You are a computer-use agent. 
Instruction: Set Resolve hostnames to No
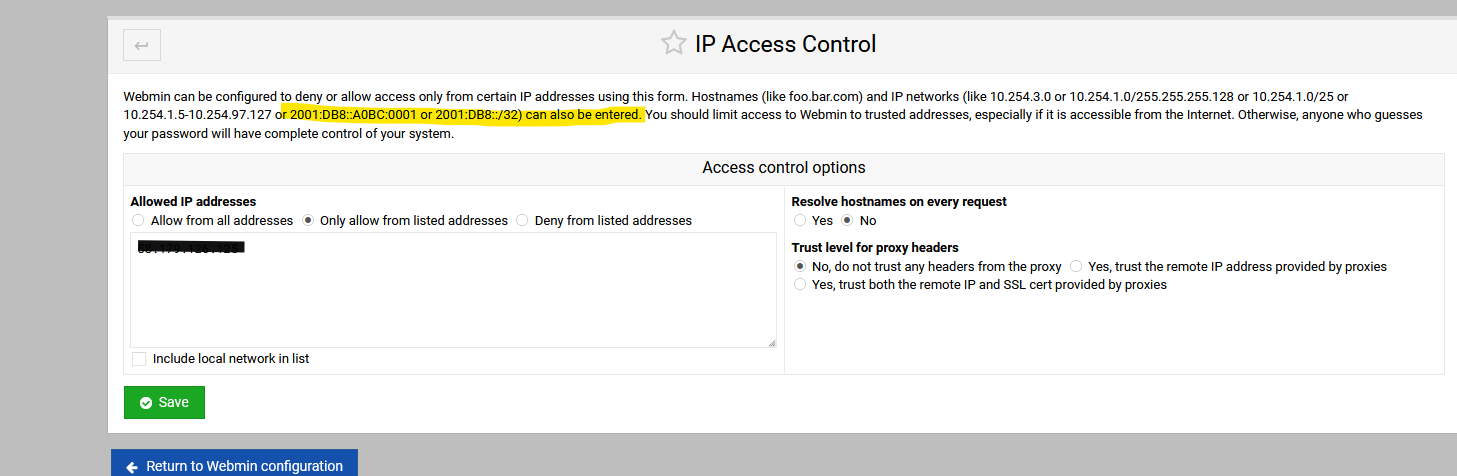[848, 220]
